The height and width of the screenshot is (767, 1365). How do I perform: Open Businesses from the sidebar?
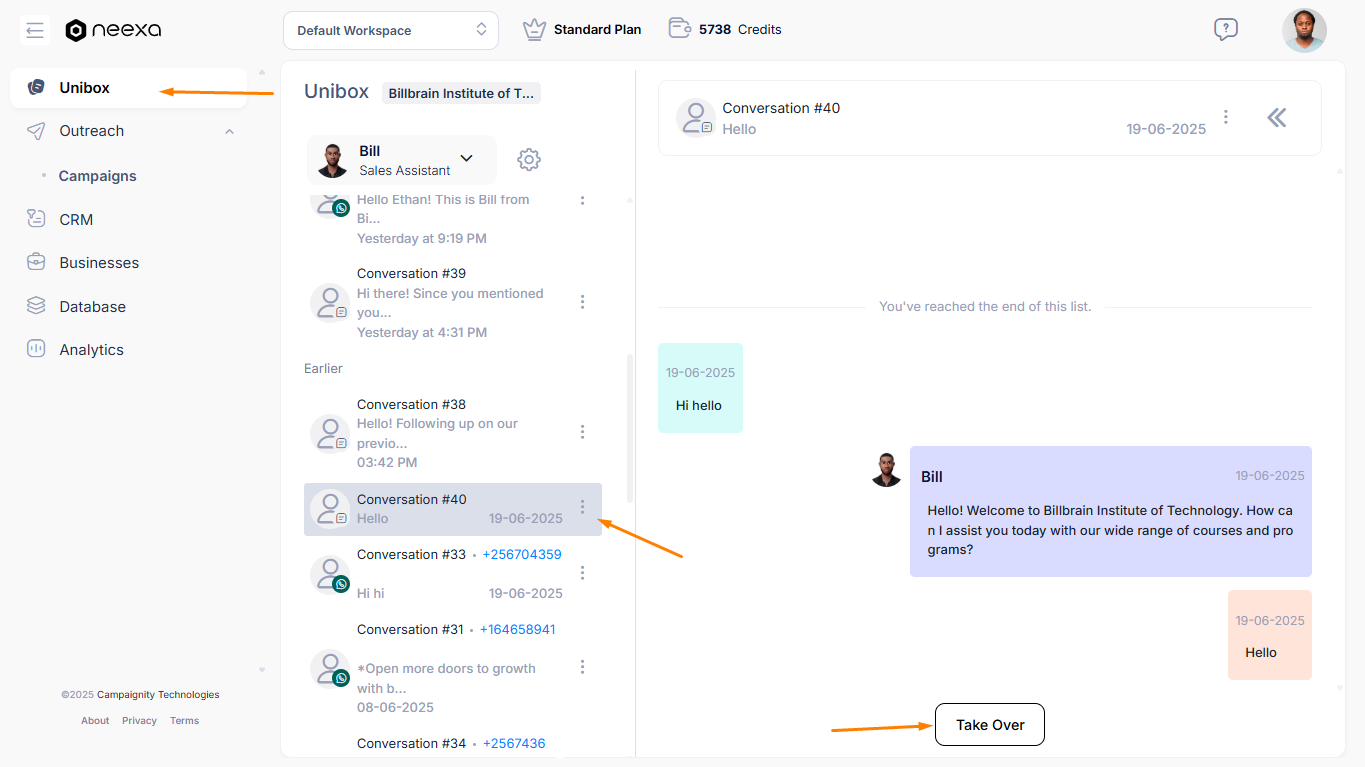point(98,263)
